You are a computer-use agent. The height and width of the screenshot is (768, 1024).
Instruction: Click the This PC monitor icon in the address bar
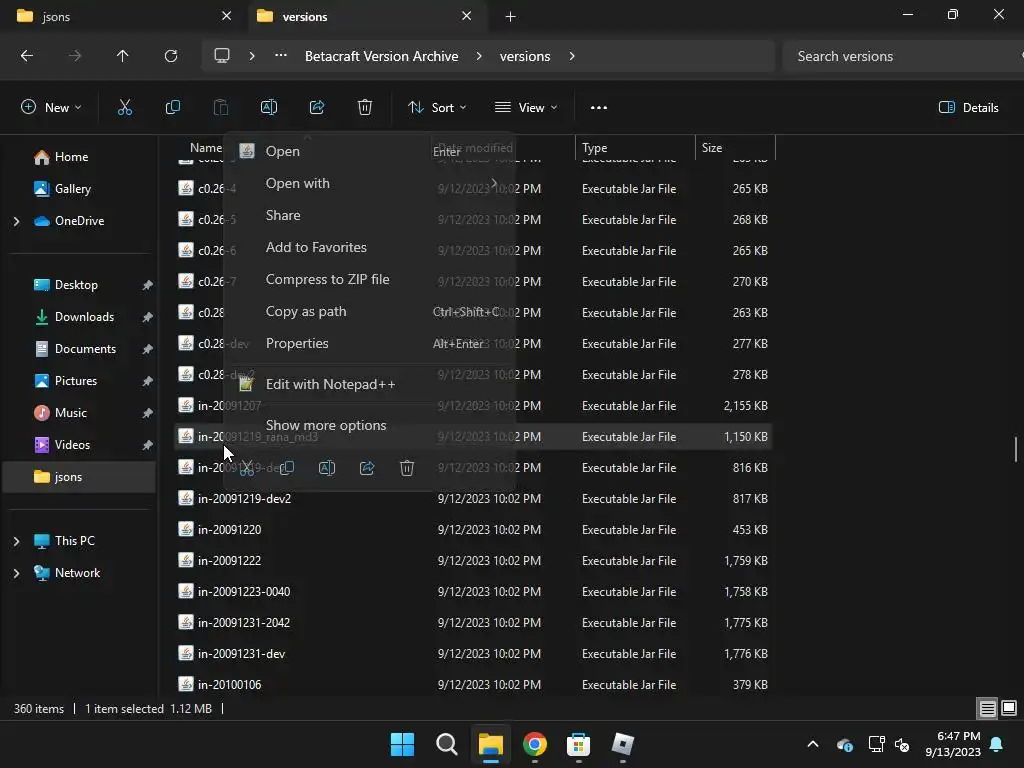[222, 56]
